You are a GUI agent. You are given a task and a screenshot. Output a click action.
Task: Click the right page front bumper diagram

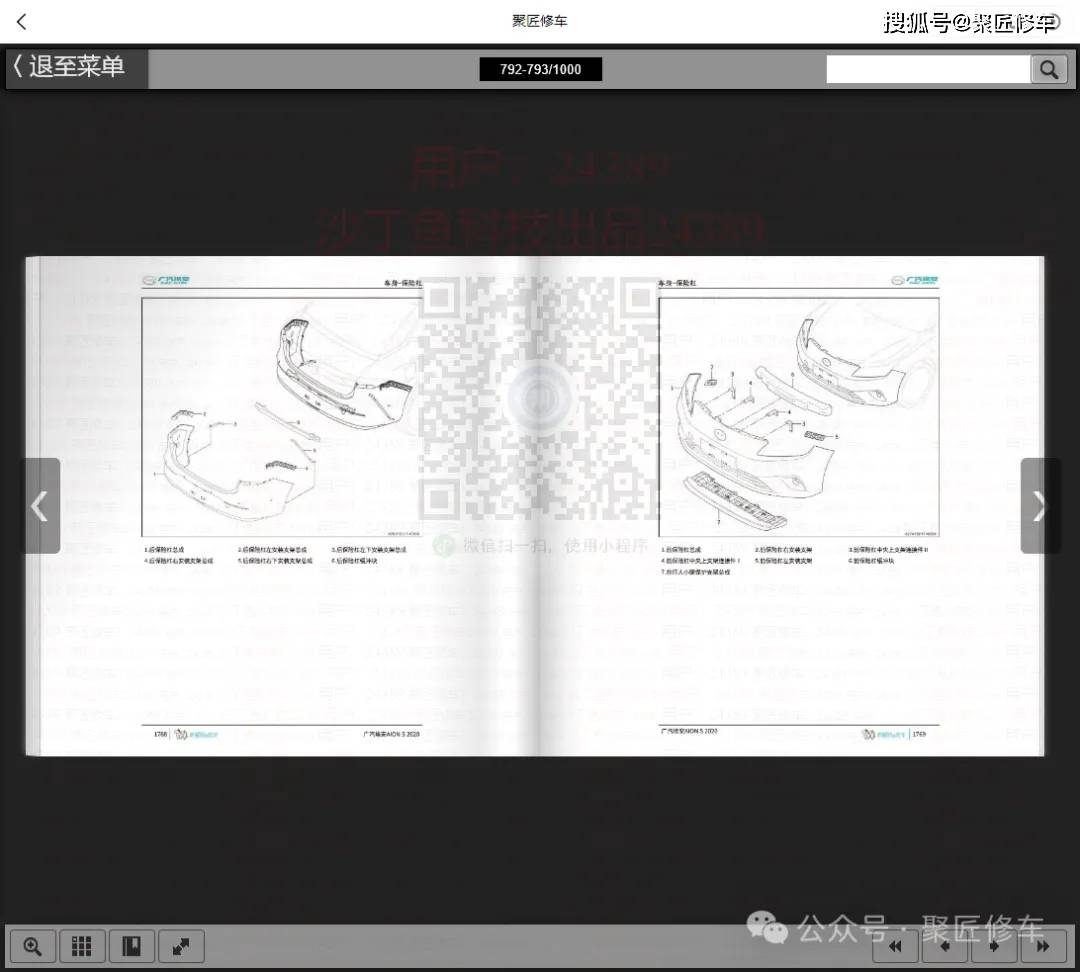point(799,417)
